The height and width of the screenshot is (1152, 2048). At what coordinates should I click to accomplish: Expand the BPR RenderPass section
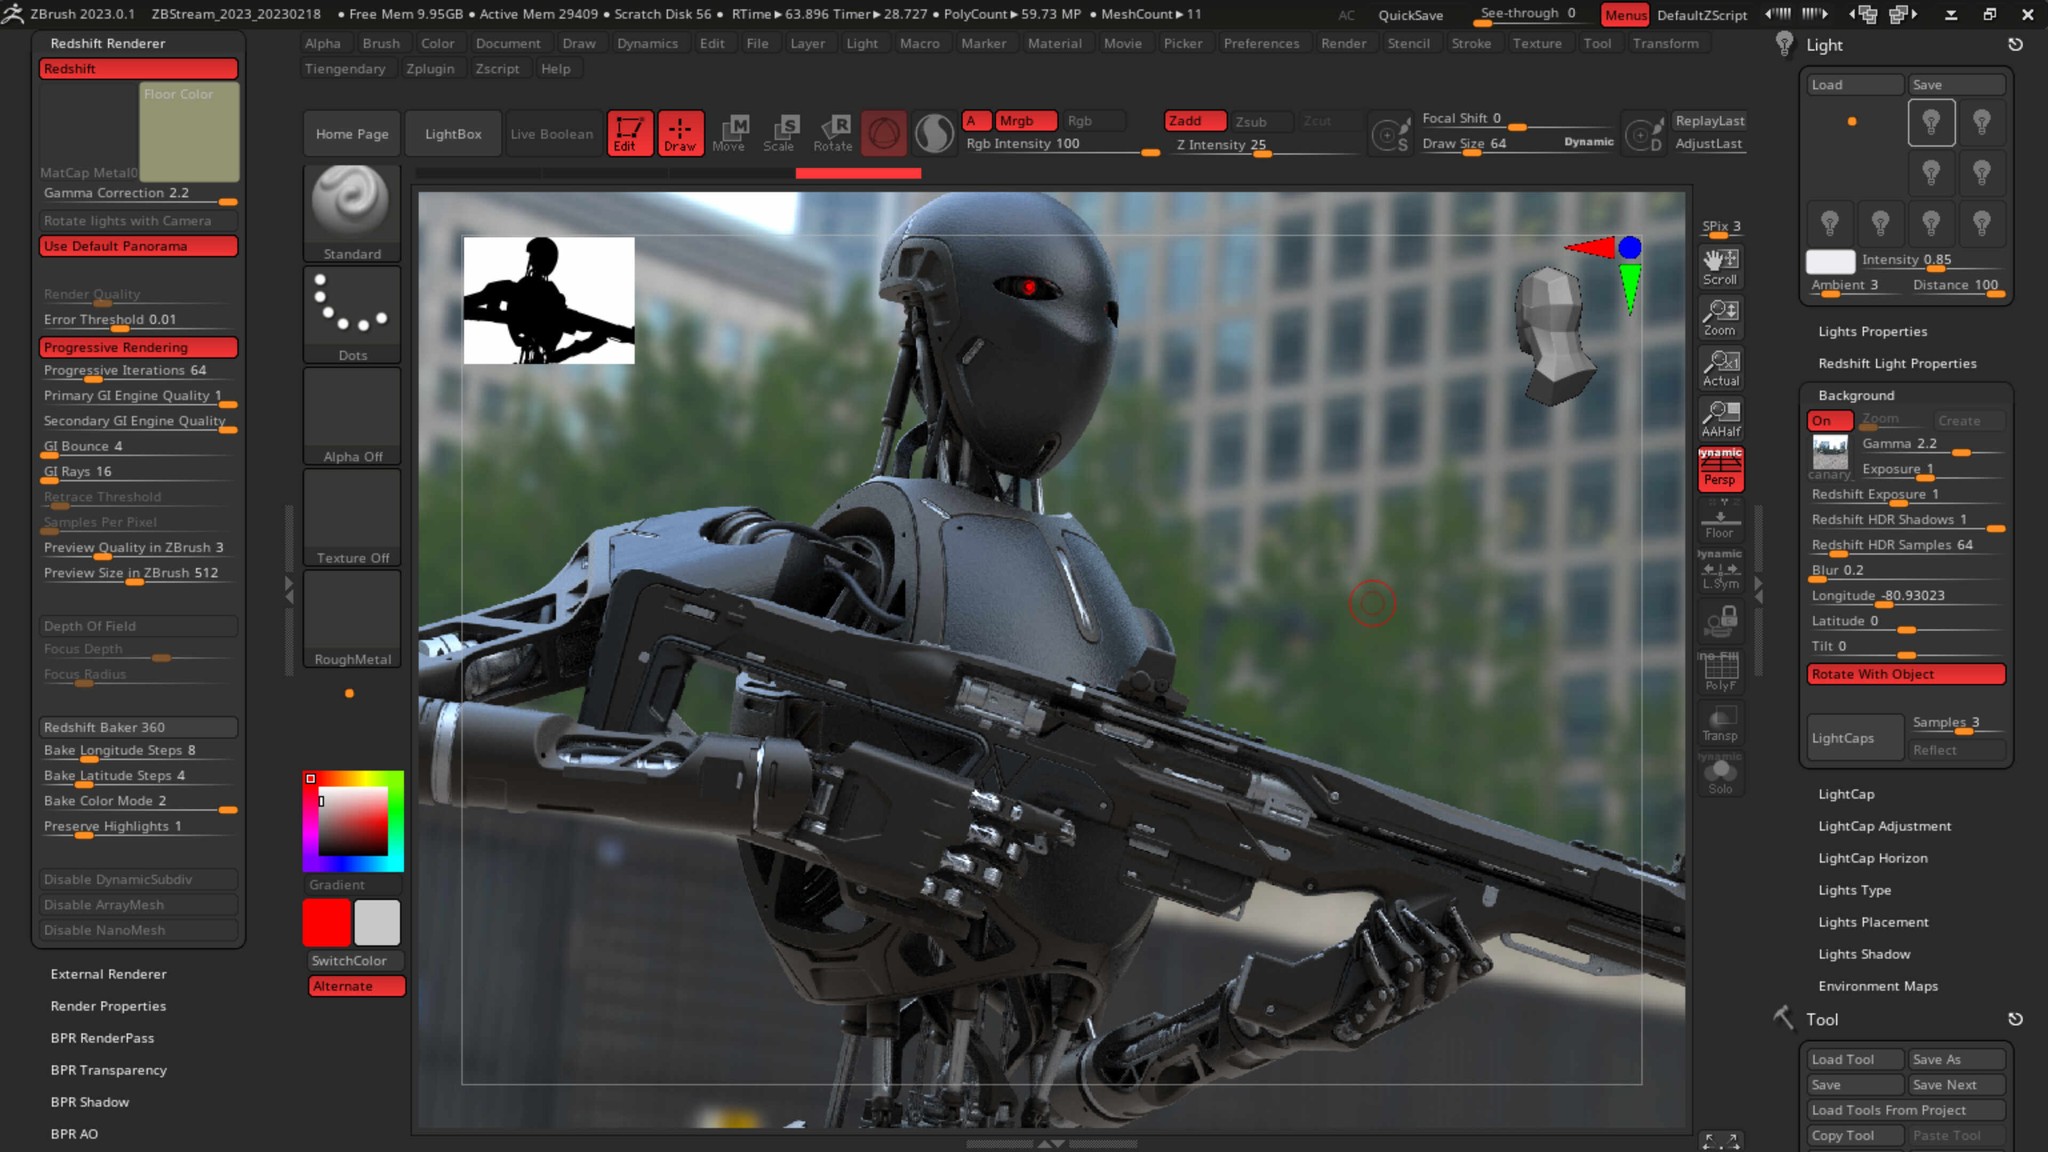coord(101,1038)
